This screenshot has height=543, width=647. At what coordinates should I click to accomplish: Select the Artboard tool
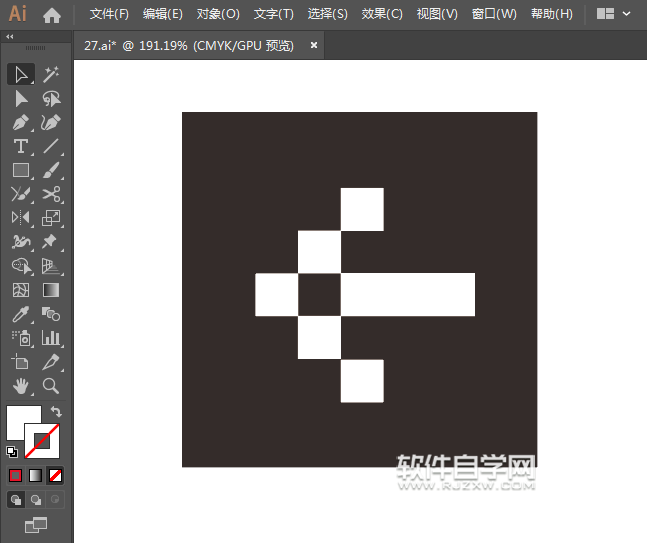pos(21,362)
